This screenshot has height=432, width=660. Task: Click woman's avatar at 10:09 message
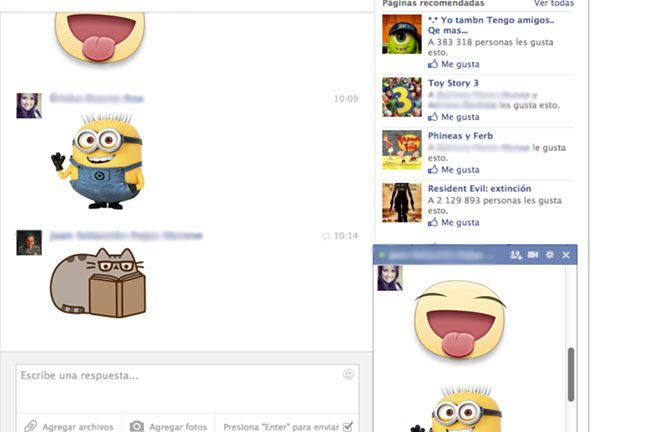(x=29, y=106)
